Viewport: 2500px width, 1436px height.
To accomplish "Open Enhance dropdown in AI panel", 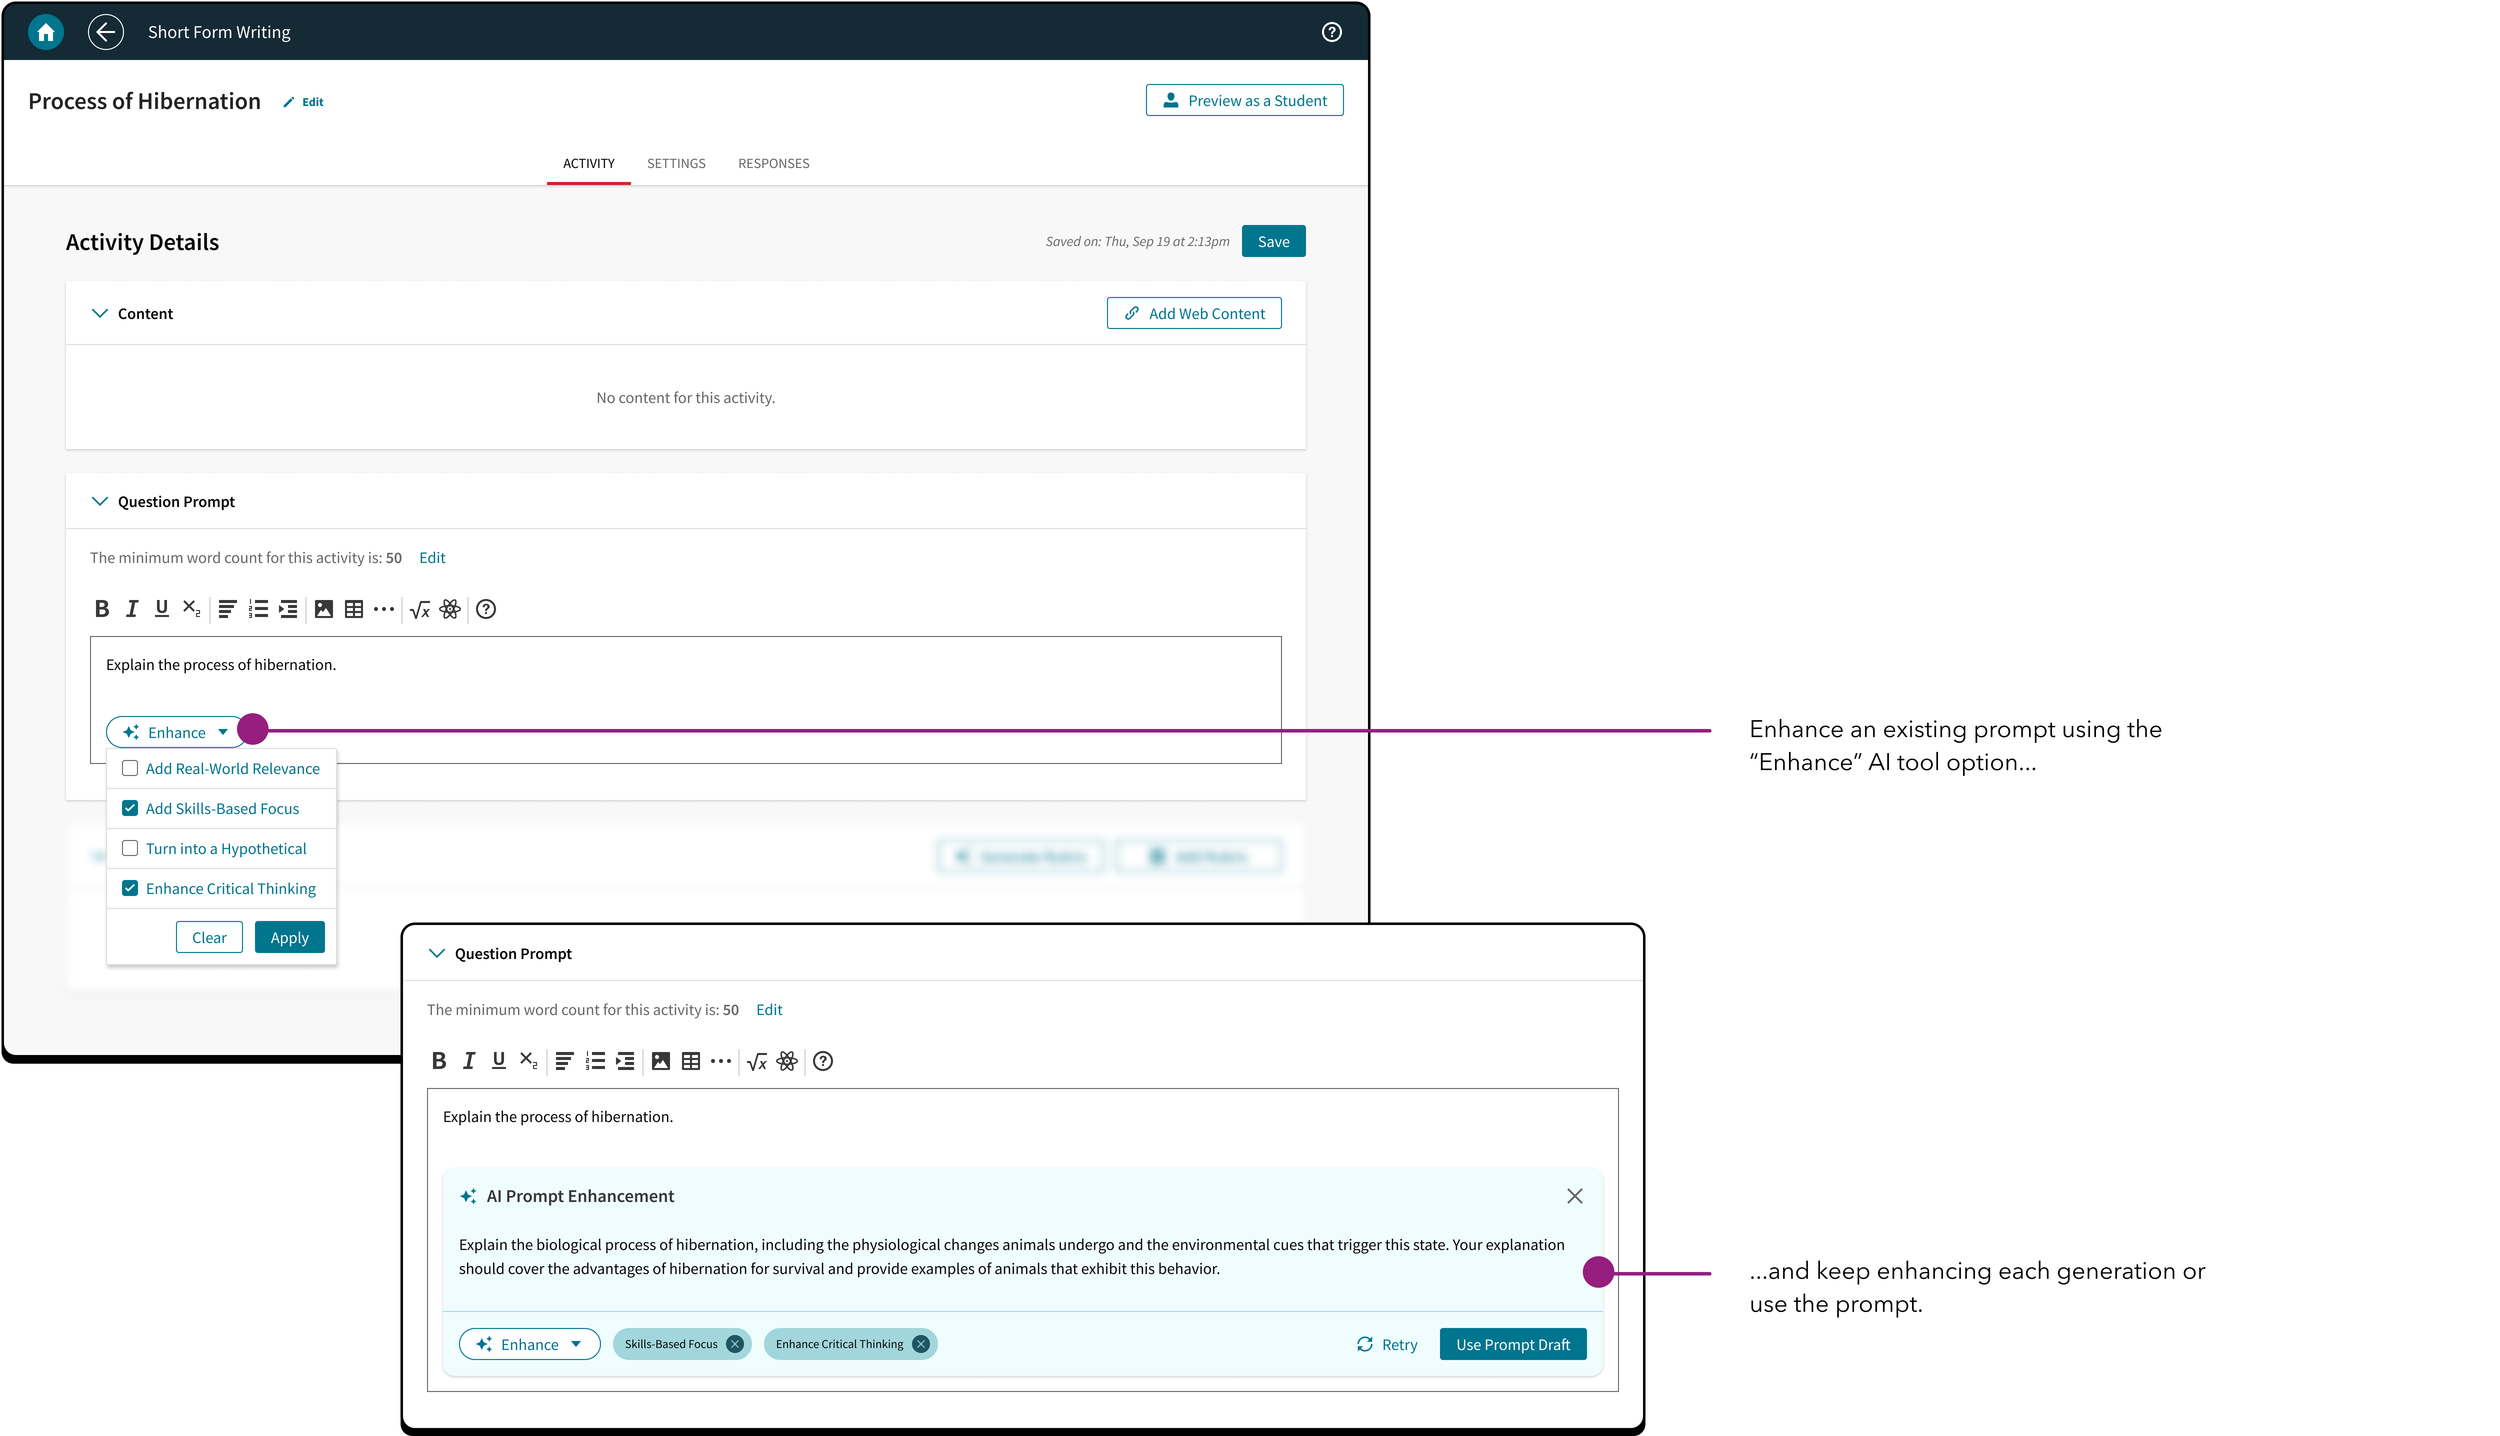I will click(529, 1344).
